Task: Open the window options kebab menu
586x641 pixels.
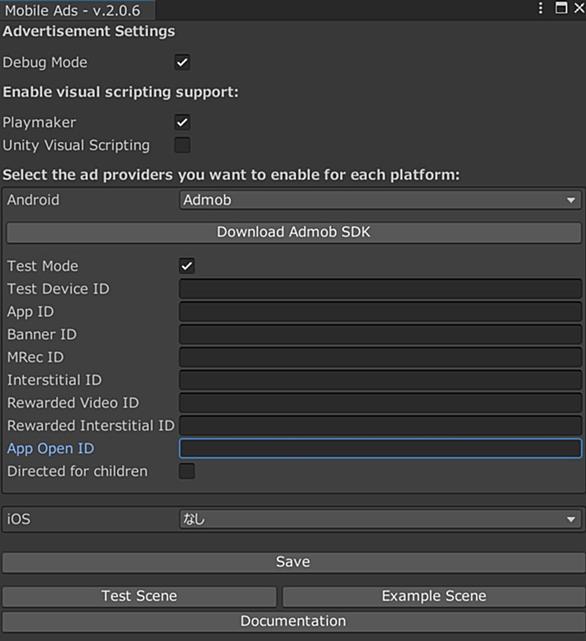Action: (541, 8)
